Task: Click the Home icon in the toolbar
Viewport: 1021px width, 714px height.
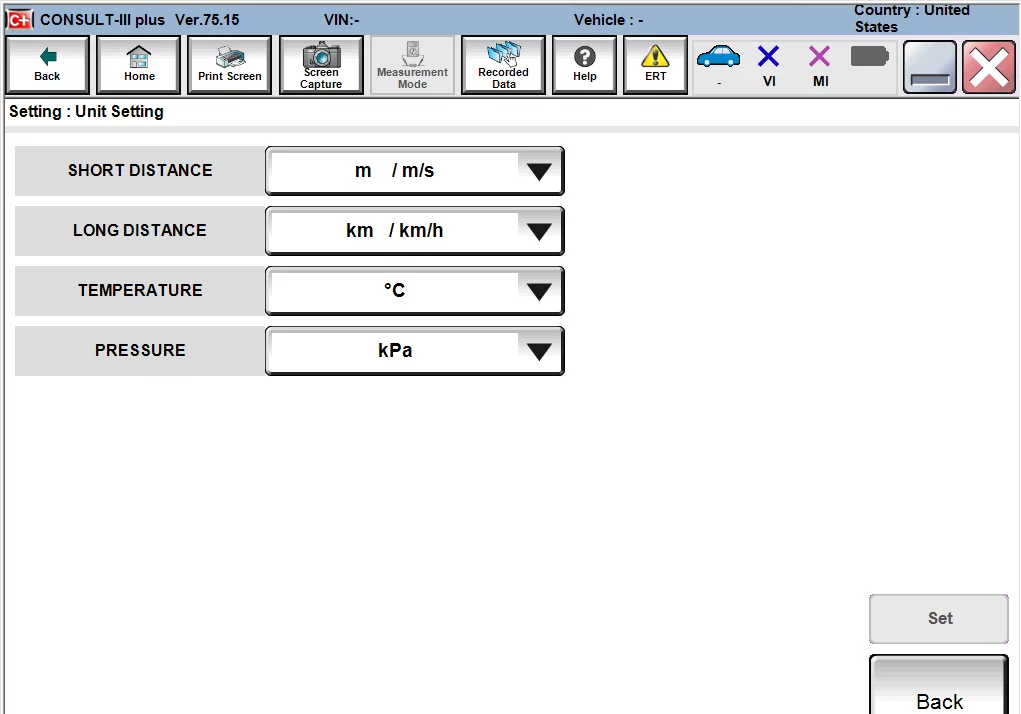Action: point(138,64)
